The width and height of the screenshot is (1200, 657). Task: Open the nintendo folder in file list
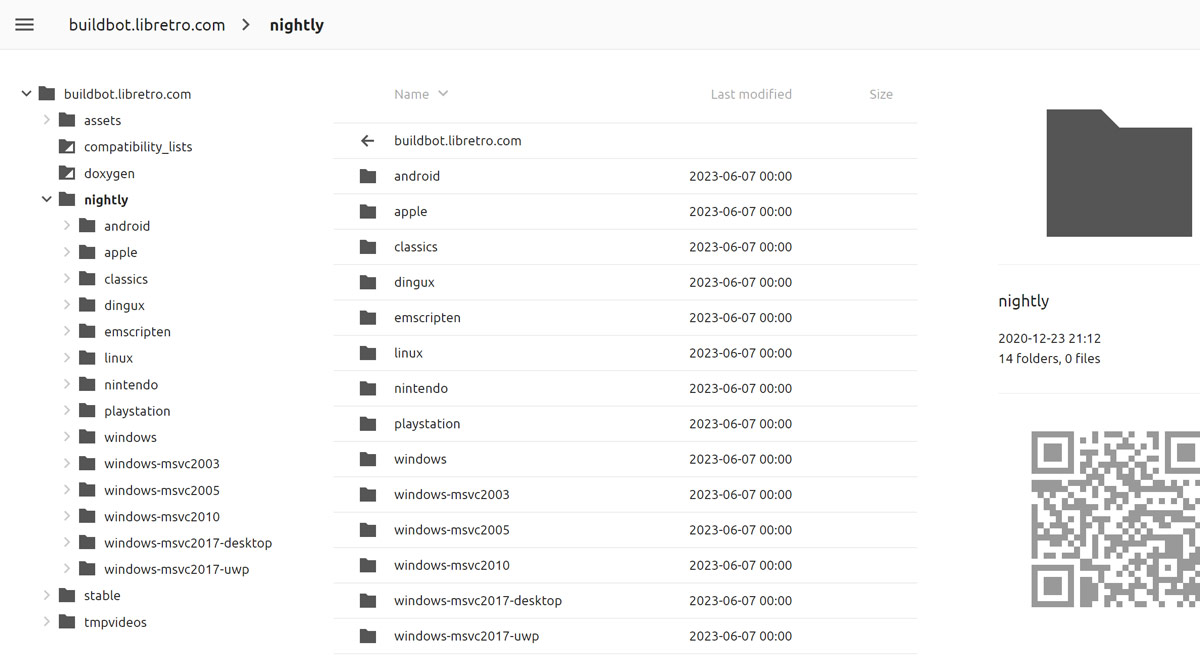point(421,388)
